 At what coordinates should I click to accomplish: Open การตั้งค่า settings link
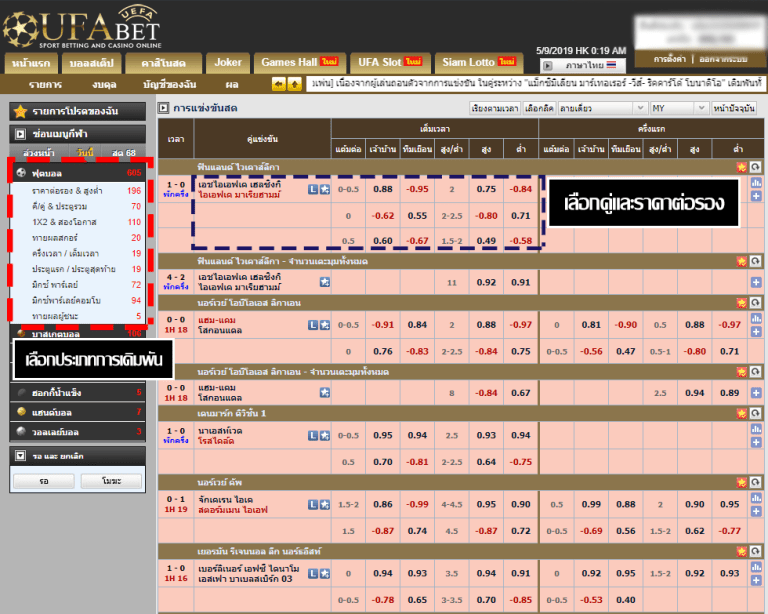[669, 59]
